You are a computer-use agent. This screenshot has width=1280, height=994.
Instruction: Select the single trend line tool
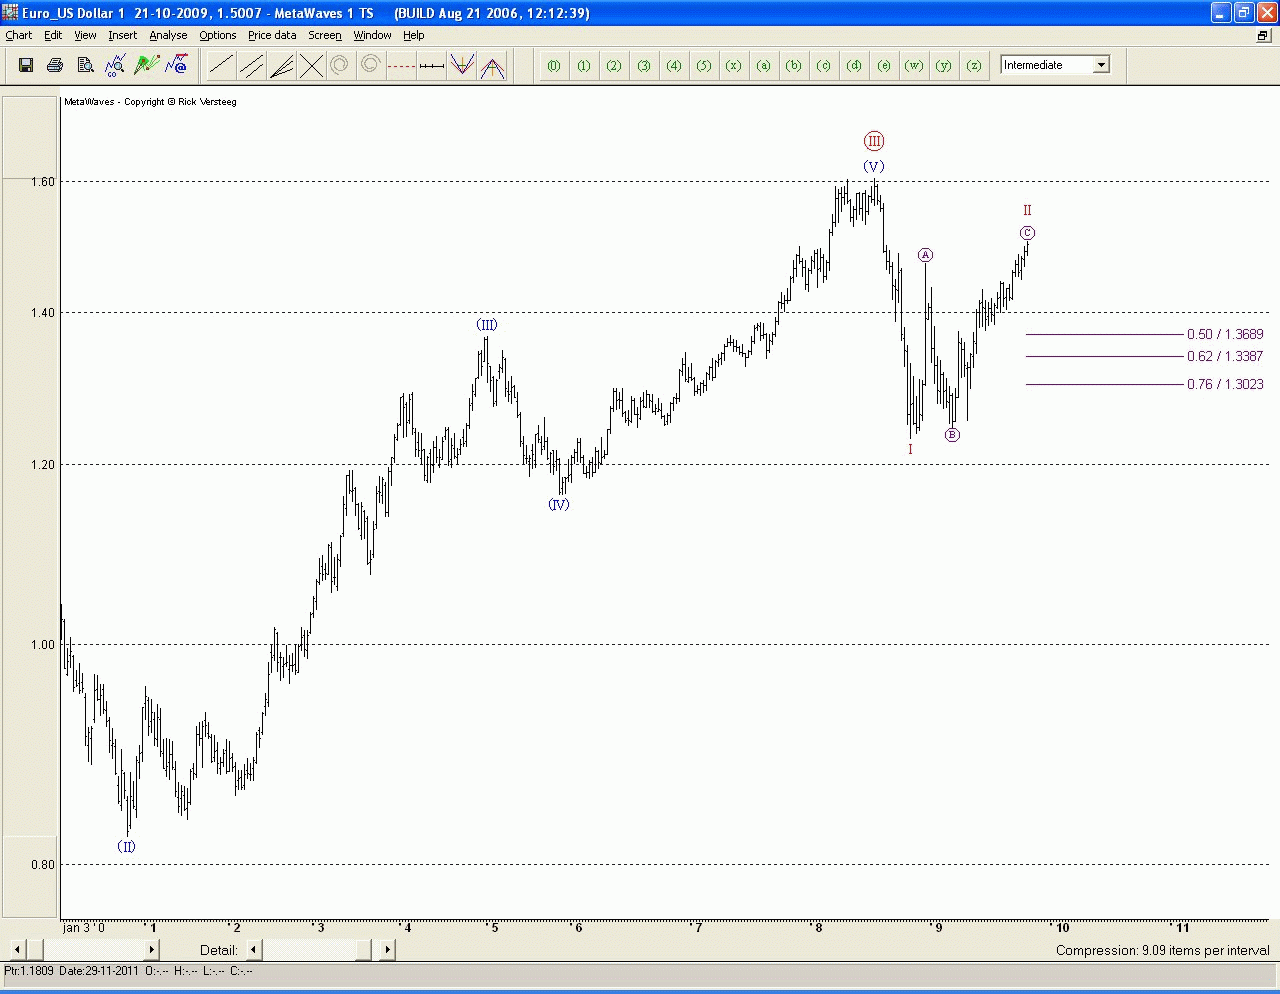point(221,66)
